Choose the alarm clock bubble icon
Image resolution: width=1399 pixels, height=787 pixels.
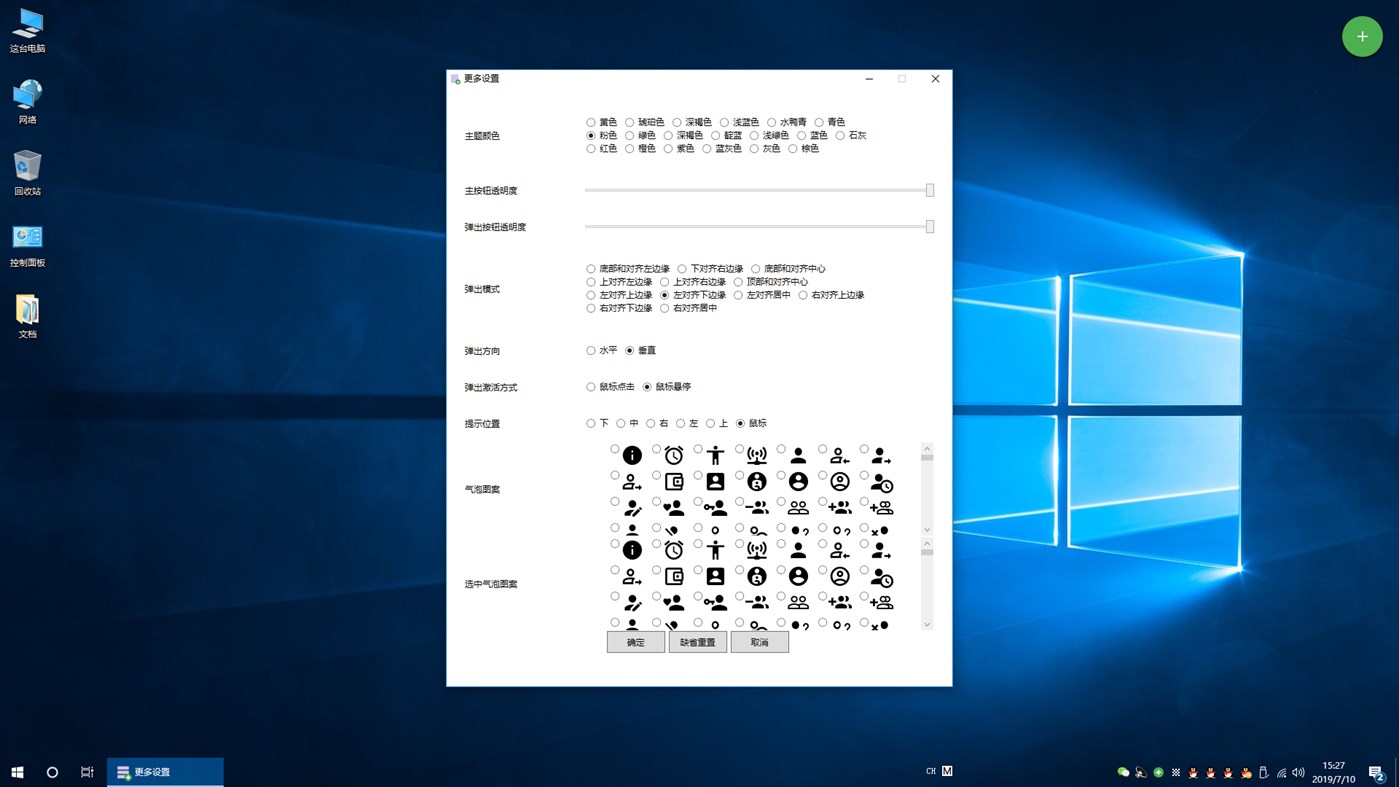(x=672, y=454)
